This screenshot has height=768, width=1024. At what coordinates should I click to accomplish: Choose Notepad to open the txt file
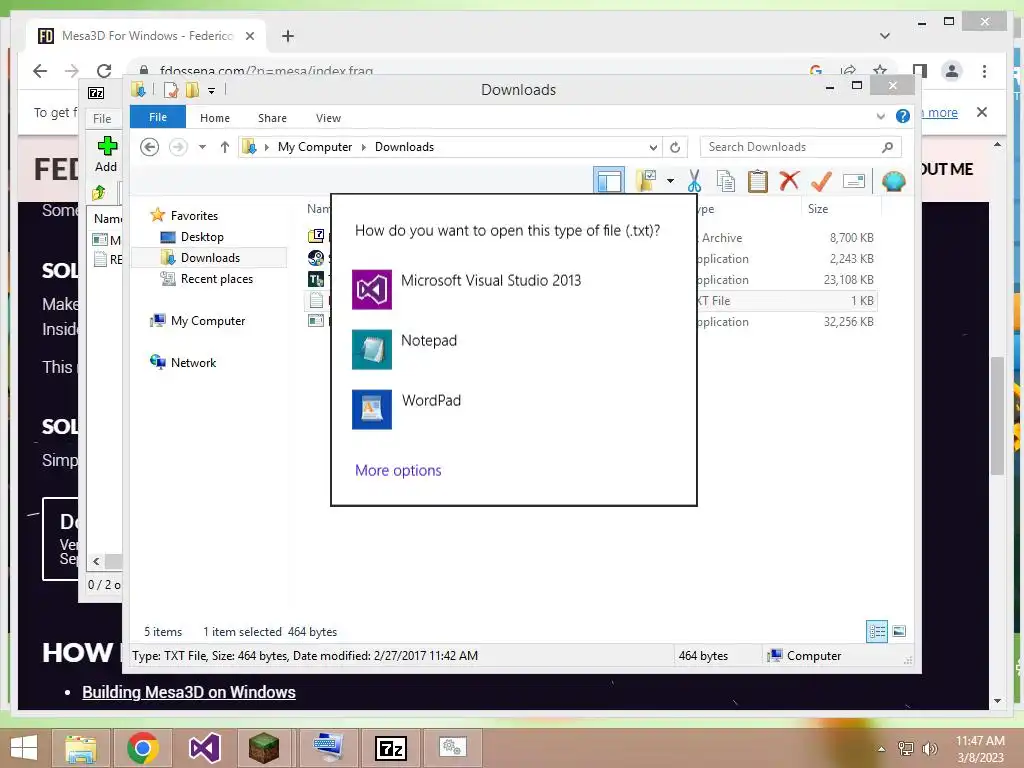pyautogui.click(x=514, y=349)
